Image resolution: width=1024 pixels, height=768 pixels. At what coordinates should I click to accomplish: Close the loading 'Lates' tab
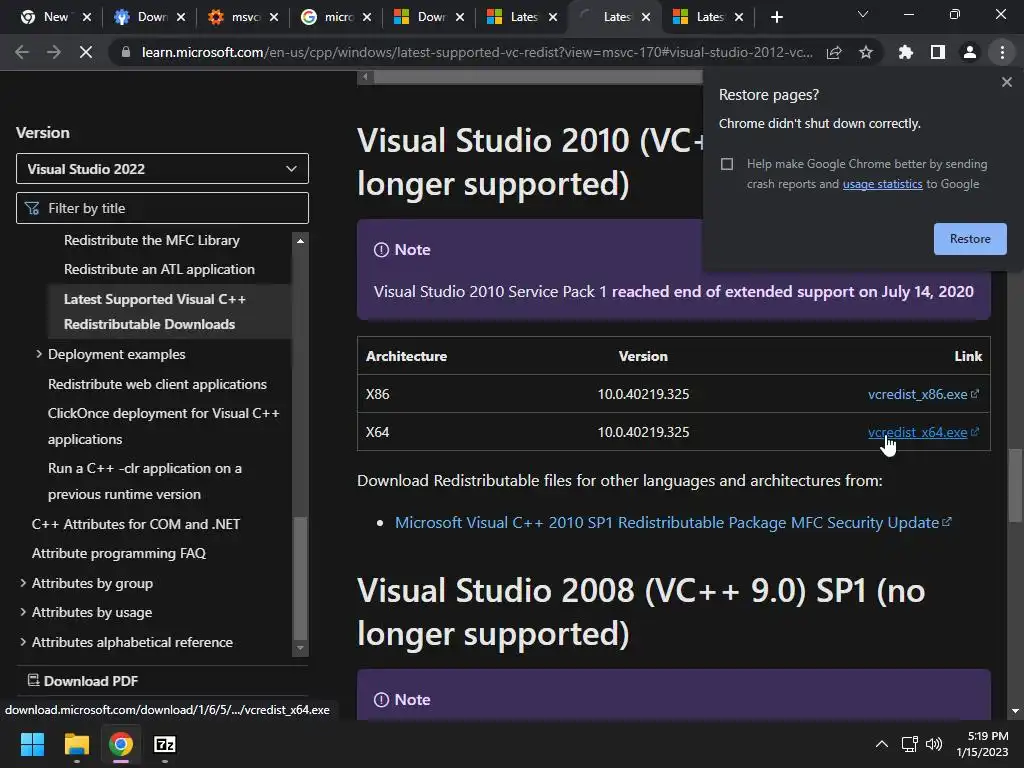pyautogui.click(x=646, y=17)
